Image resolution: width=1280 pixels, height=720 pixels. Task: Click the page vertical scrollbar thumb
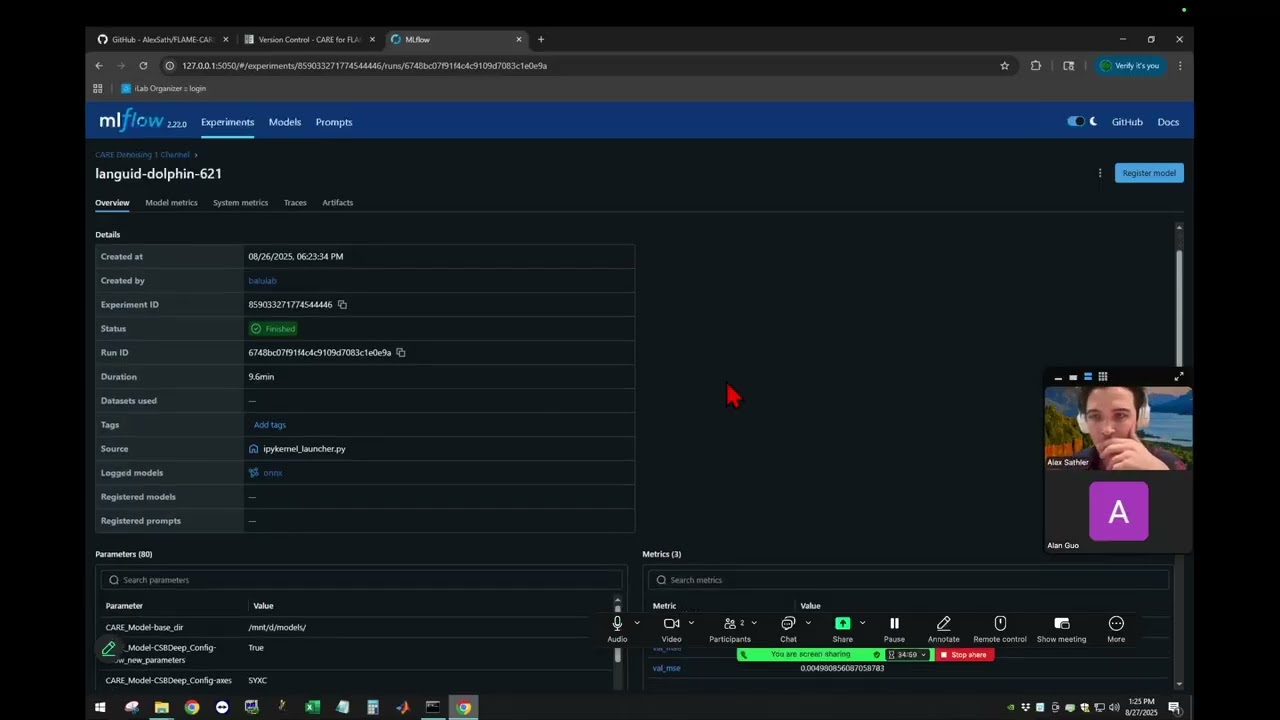point(1179,308)
